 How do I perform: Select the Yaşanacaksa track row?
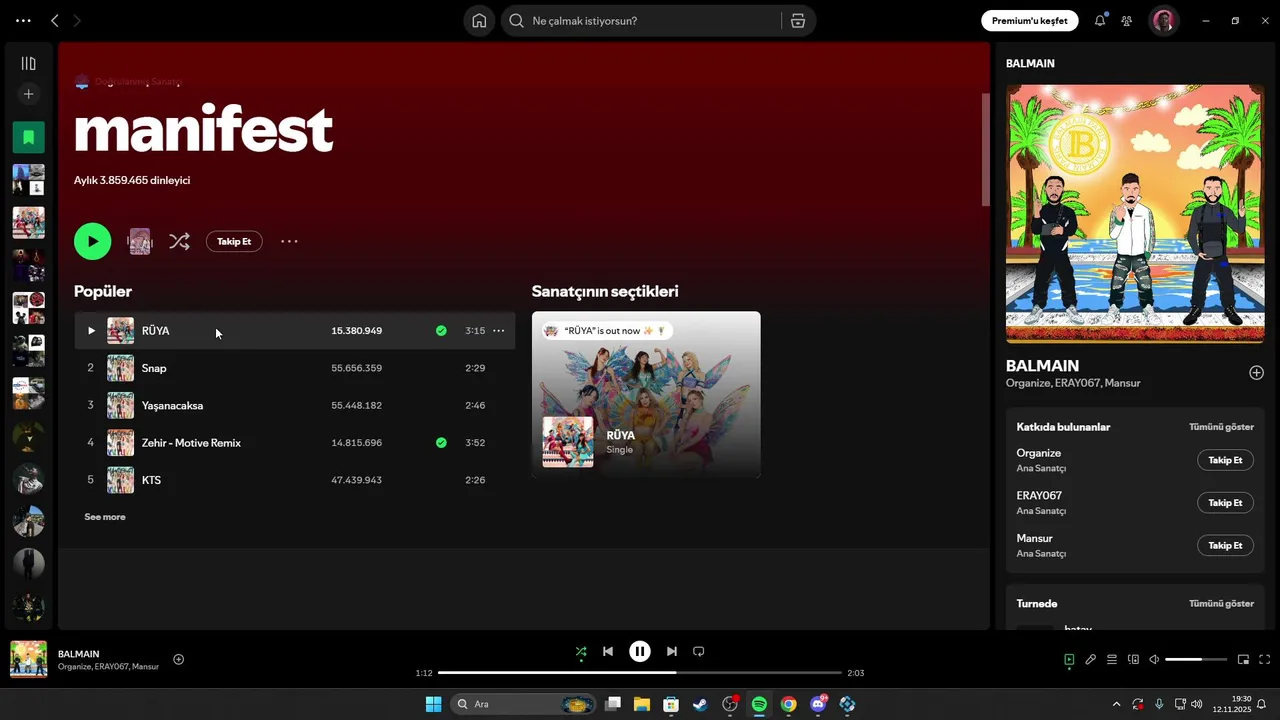[295, 406]
